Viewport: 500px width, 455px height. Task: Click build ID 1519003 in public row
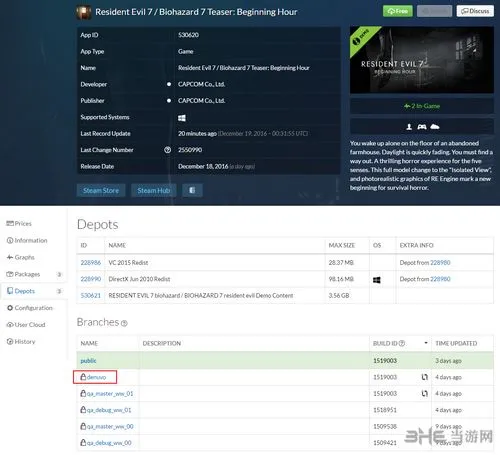[x=385, y=361]
